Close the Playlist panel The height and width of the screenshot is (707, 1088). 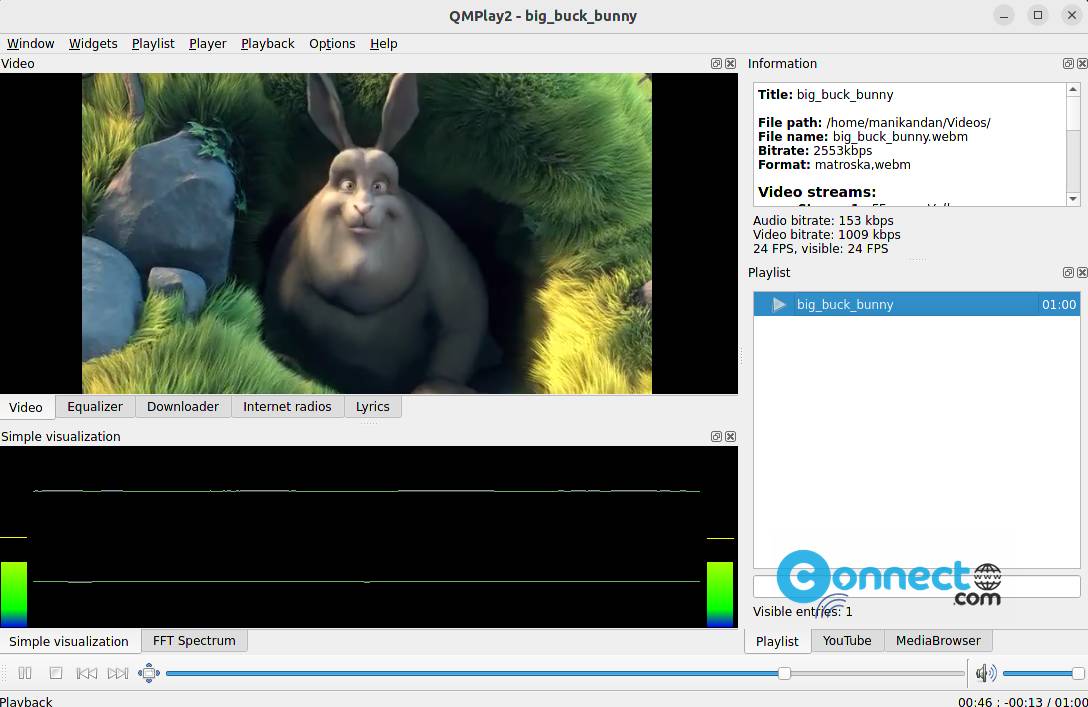tap(1082, 273)
